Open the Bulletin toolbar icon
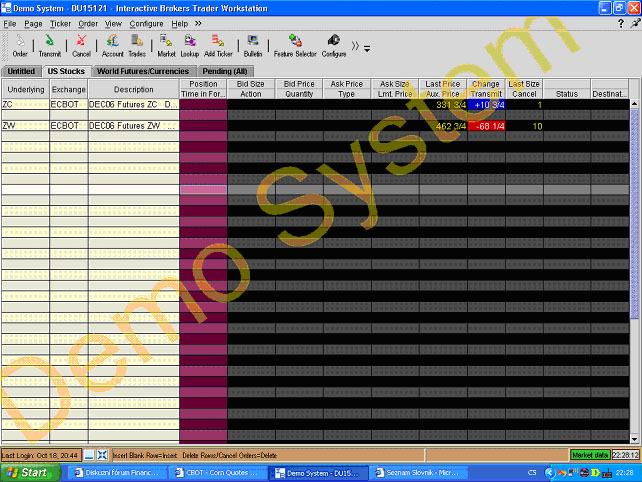 point(253,45)
